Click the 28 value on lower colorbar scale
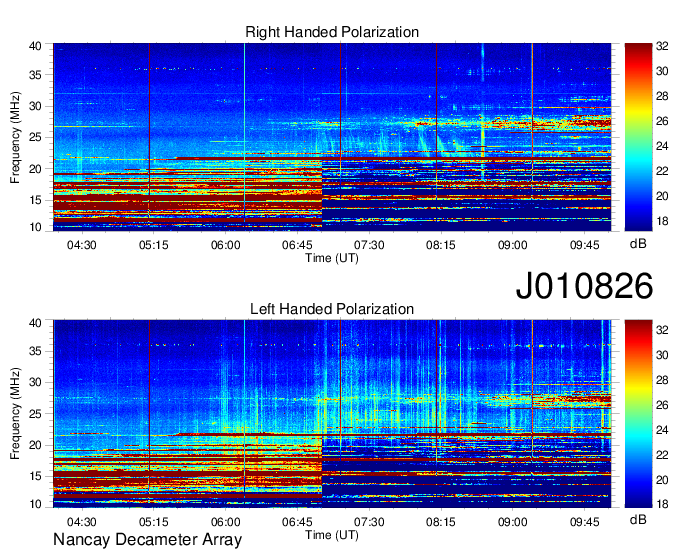680x552 pixels. pyautogui.click(x=662, y=380)
